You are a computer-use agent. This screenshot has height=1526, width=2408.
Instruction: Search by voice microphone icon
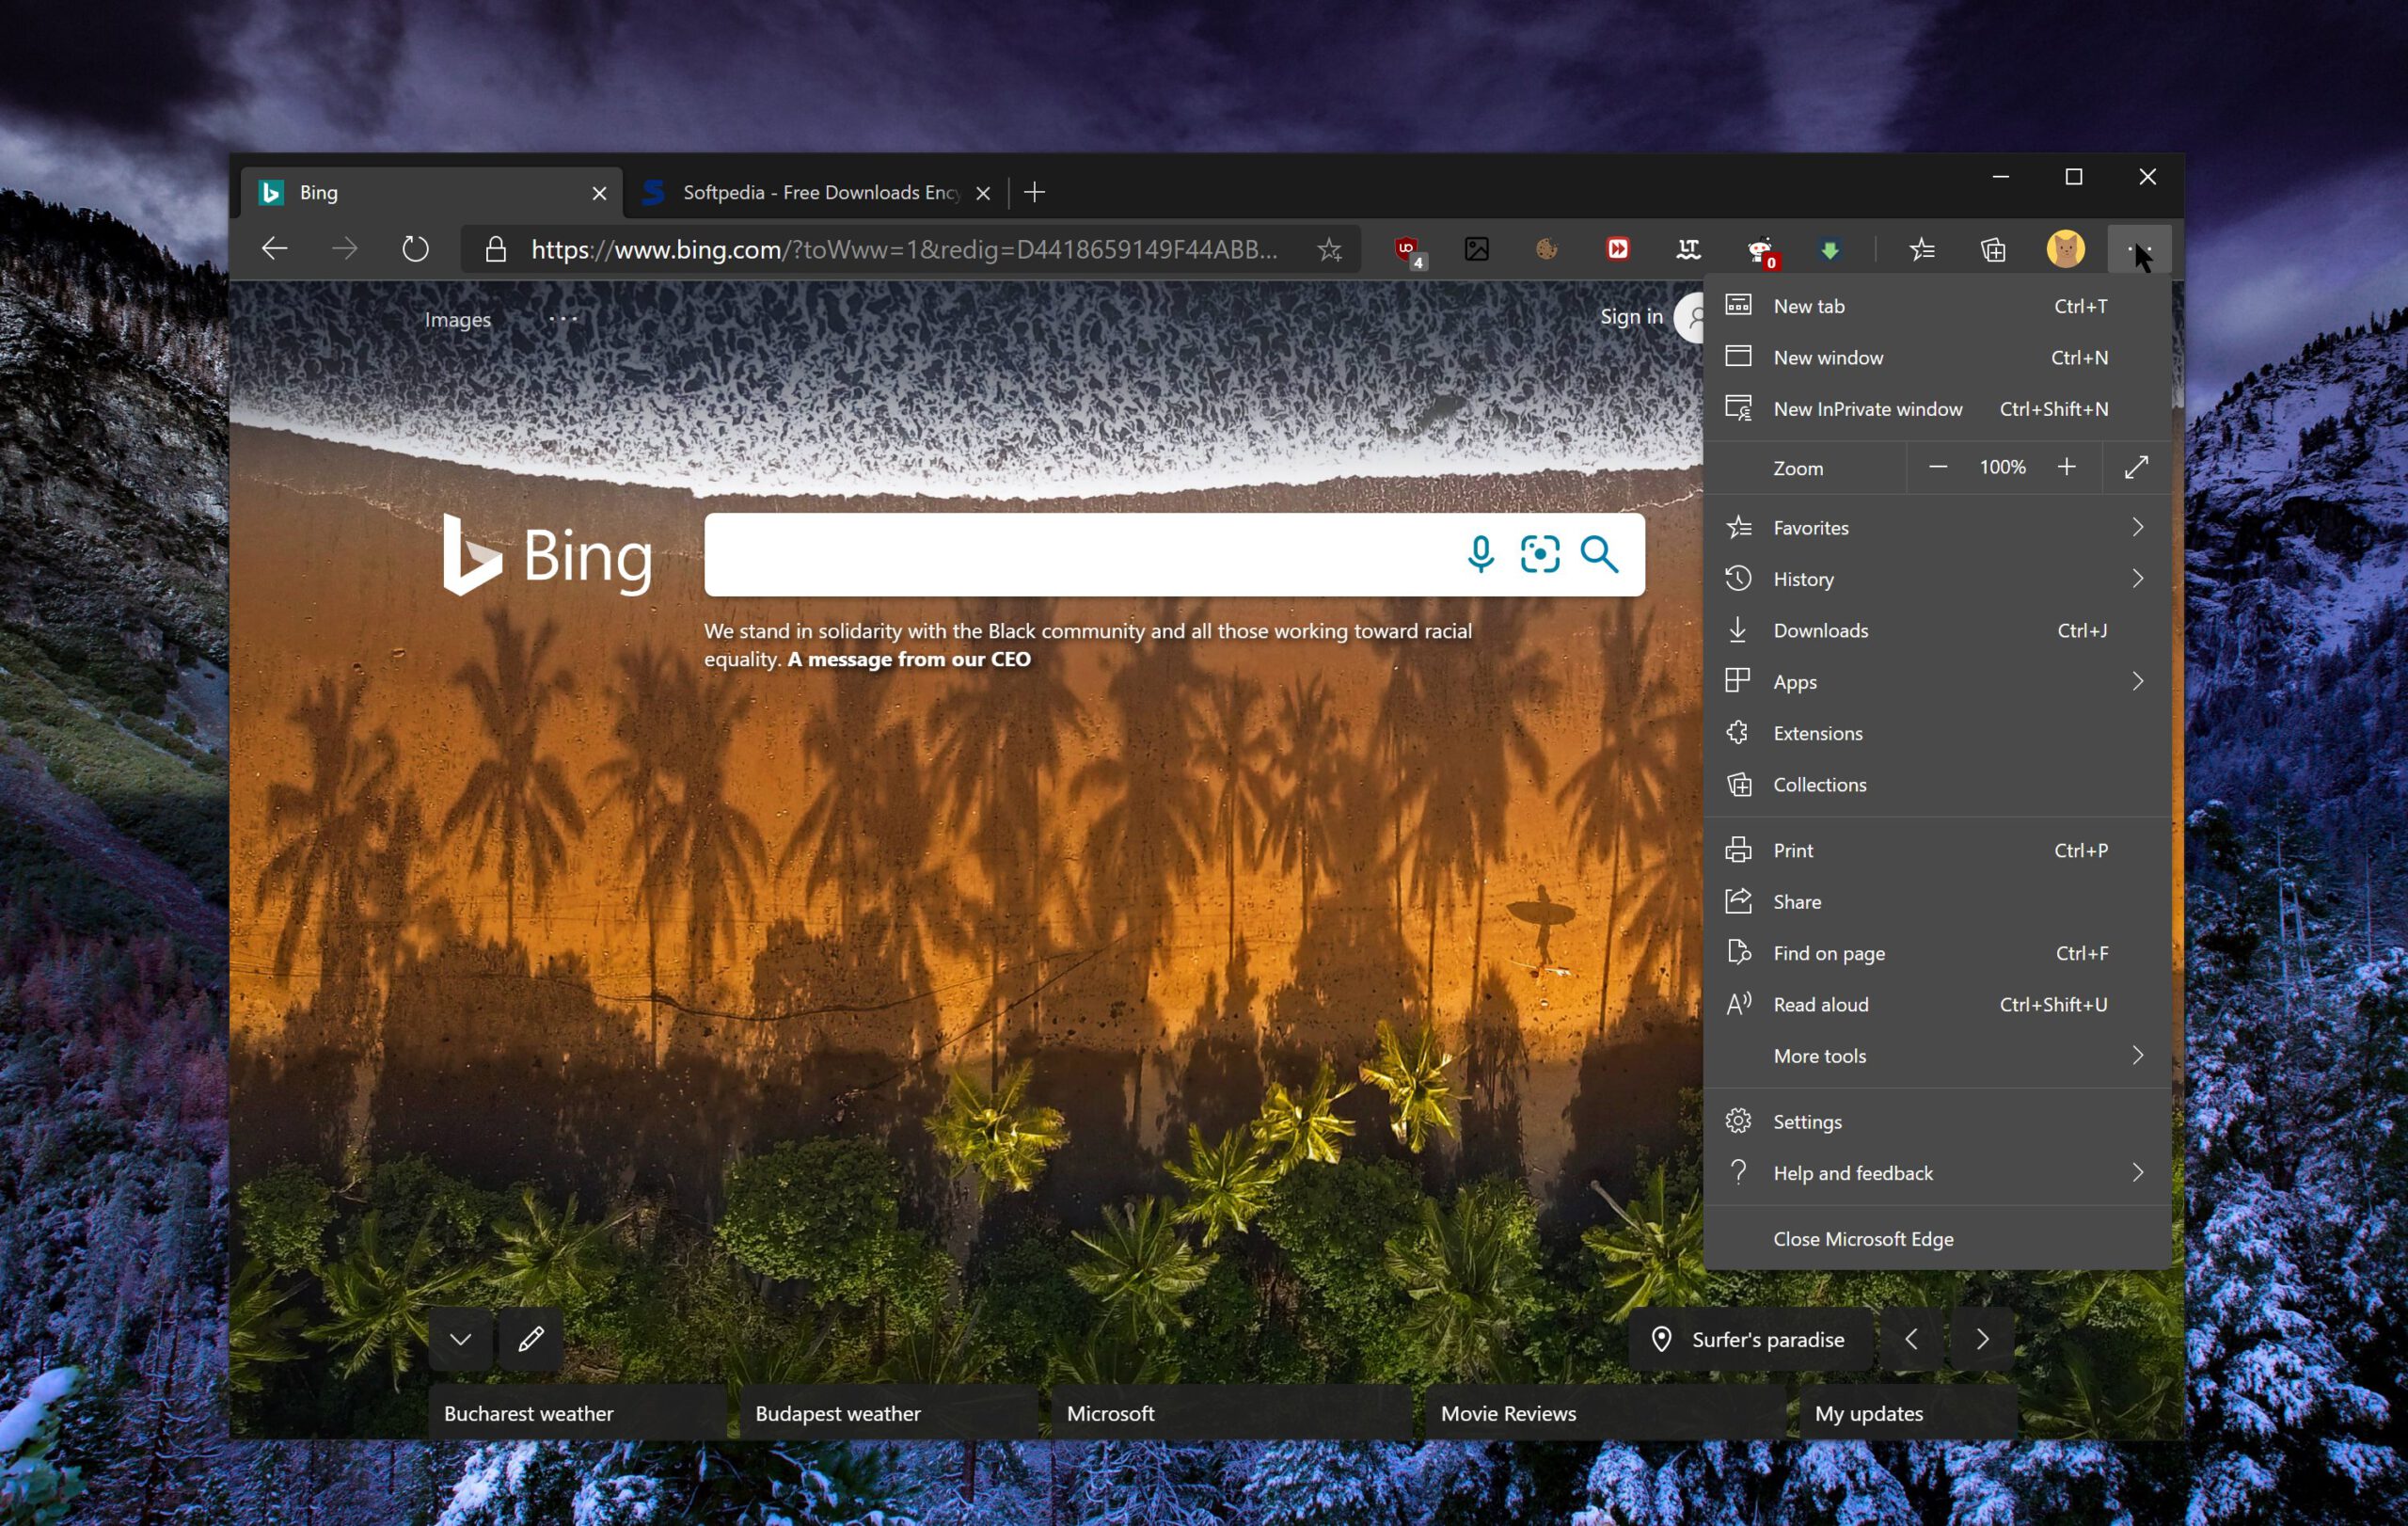[x=1481, y=554]
